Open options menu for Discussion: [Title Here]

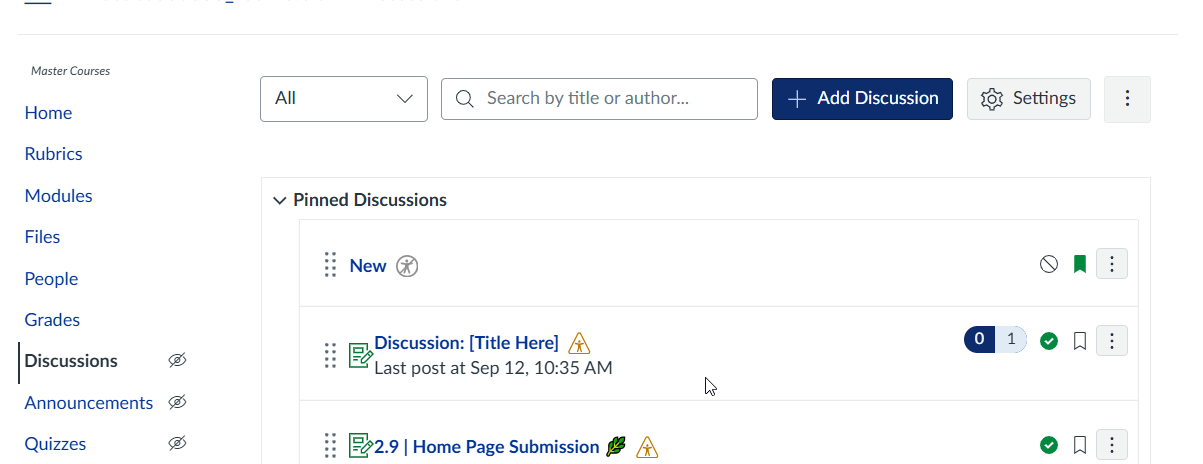[x=1112, y=340]
